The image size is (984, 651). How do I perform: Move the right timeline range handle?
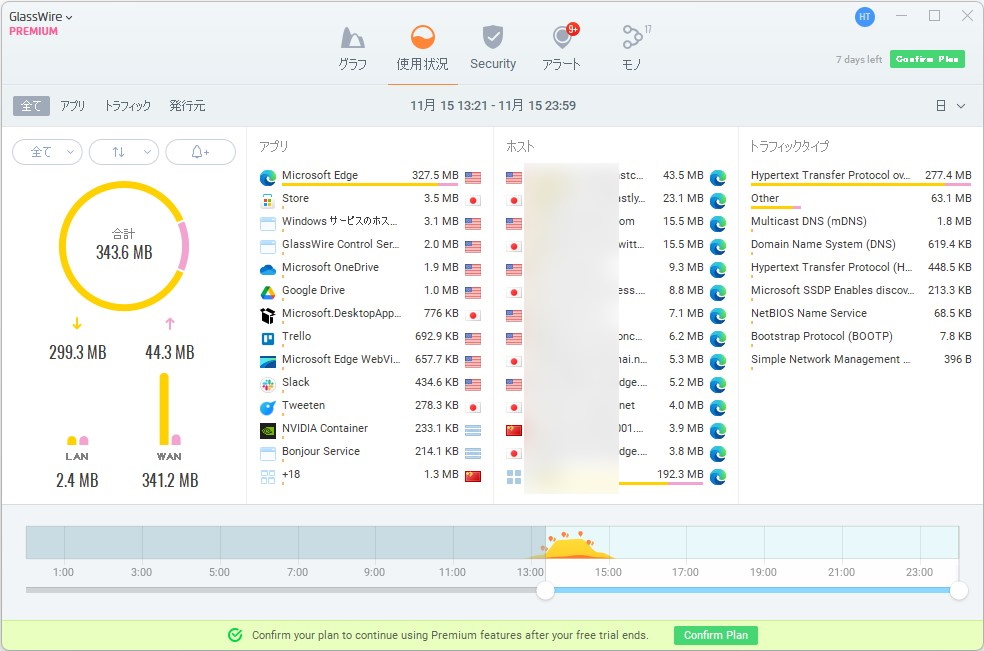pyautogui.click(x=959, y=590)
